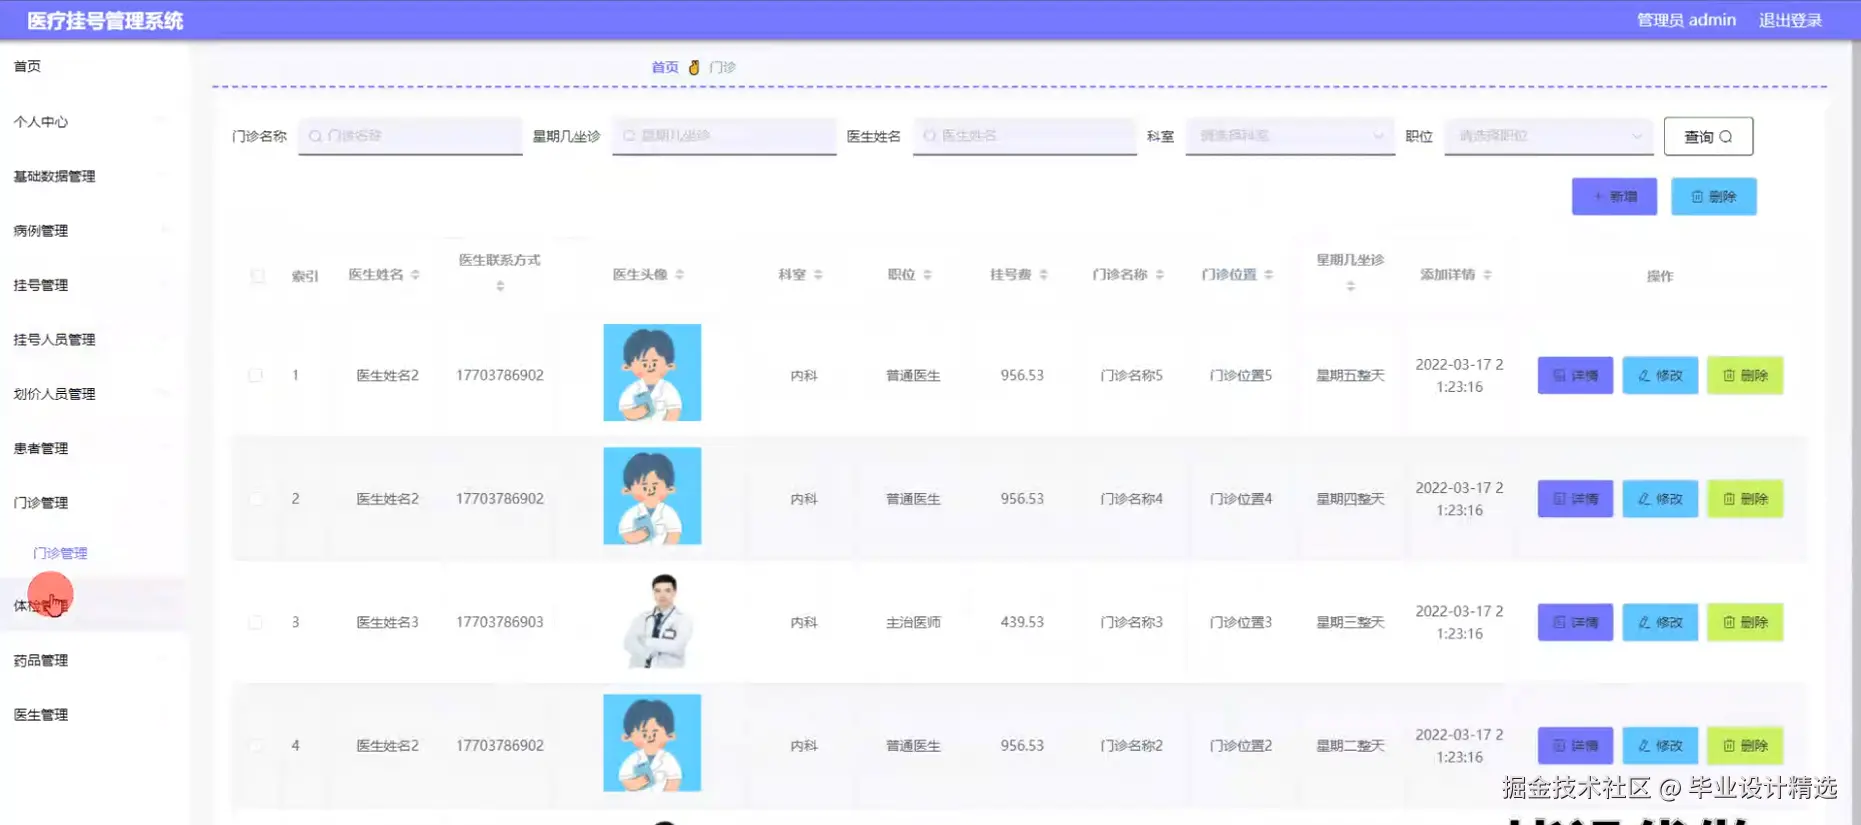1861x825 pixels.
Task: Sort table by 科室 column
Action: click(x=818, y=275)
